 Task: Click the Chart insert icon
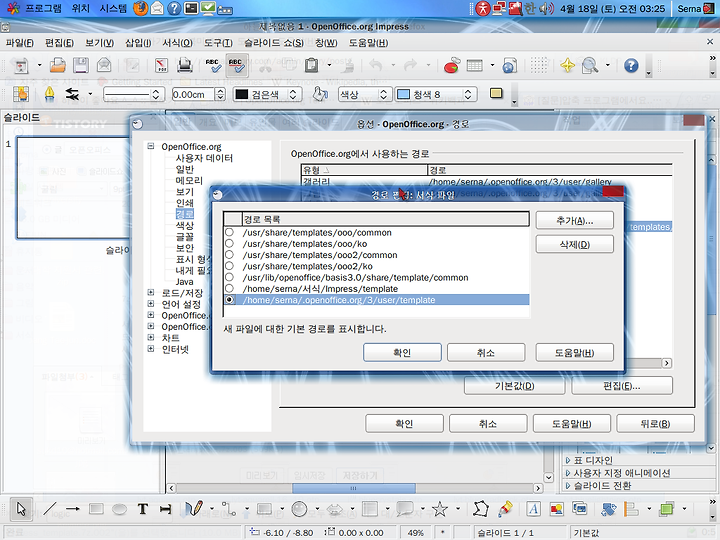coord(452,66)
